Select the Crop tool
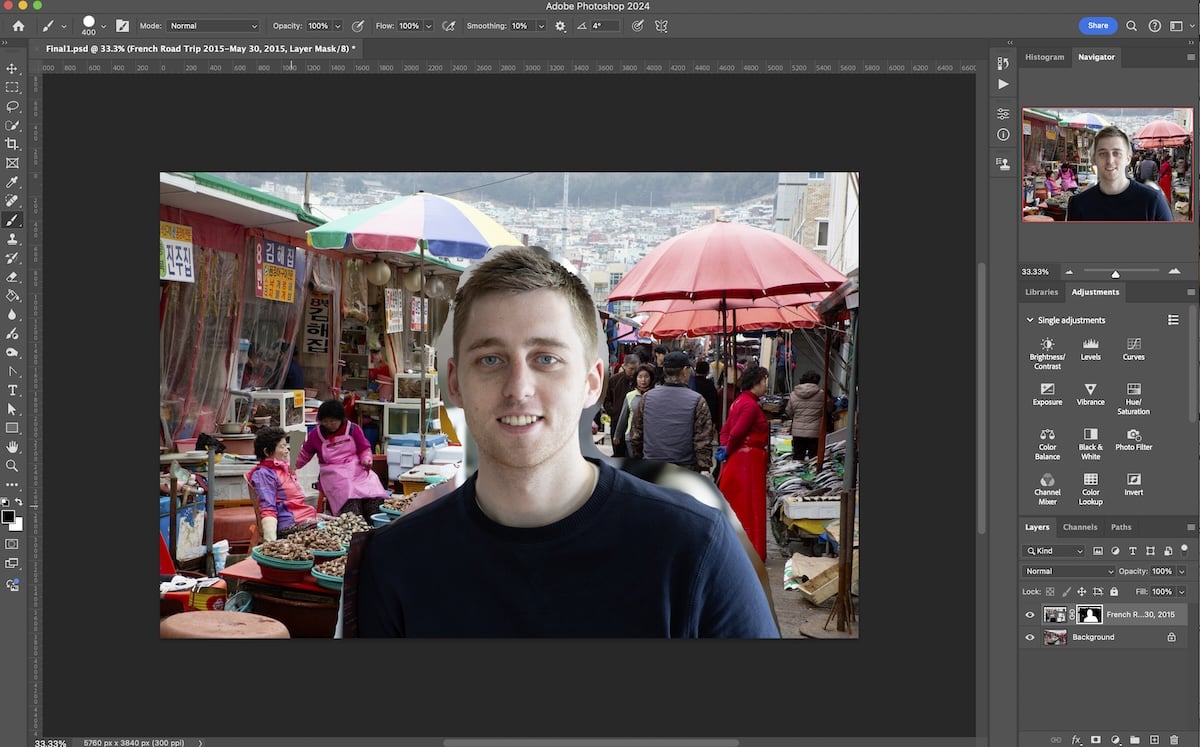The height and width of the screenshot is (747, 1200). pos(13,143)
